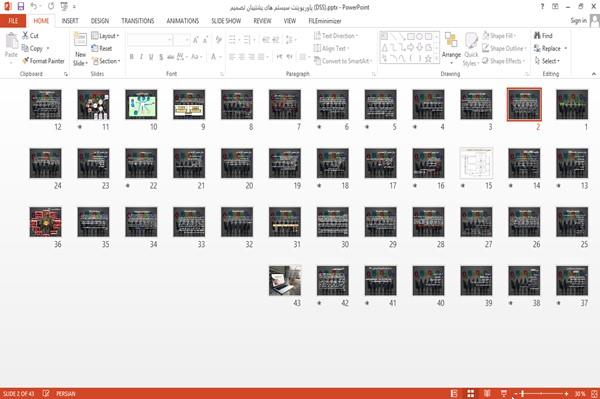Image resolution: width=600 pixels, height=399 pixels.
Task: Click the 30% zoom level
Action: (579, 394)
